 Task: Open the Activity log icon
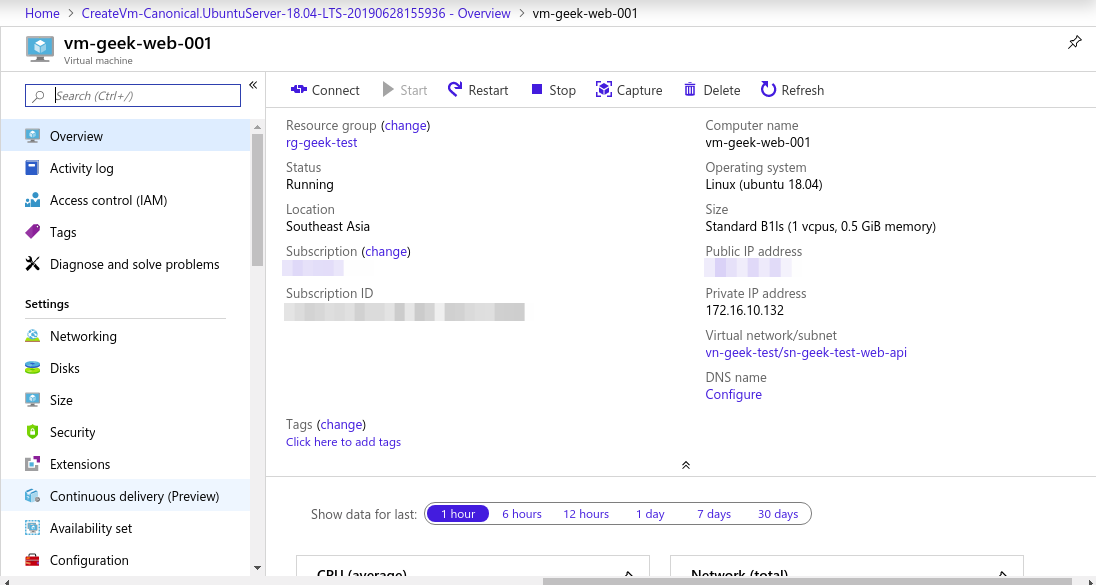click(32, 168)
